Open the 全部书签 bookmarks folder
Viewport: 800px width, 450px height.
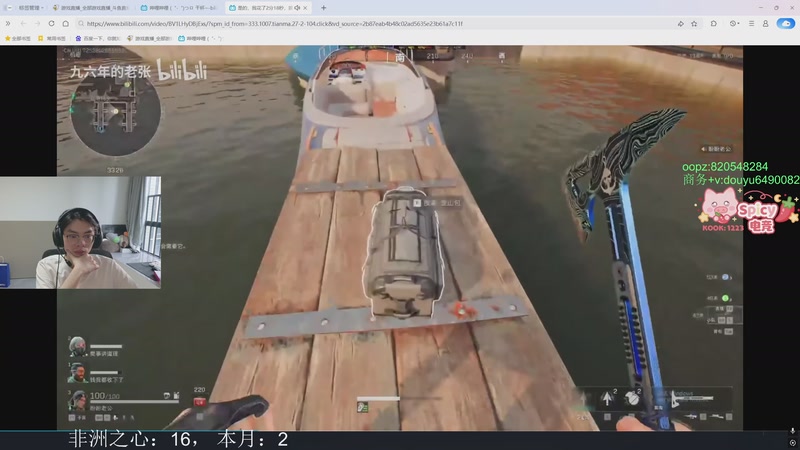18,38
